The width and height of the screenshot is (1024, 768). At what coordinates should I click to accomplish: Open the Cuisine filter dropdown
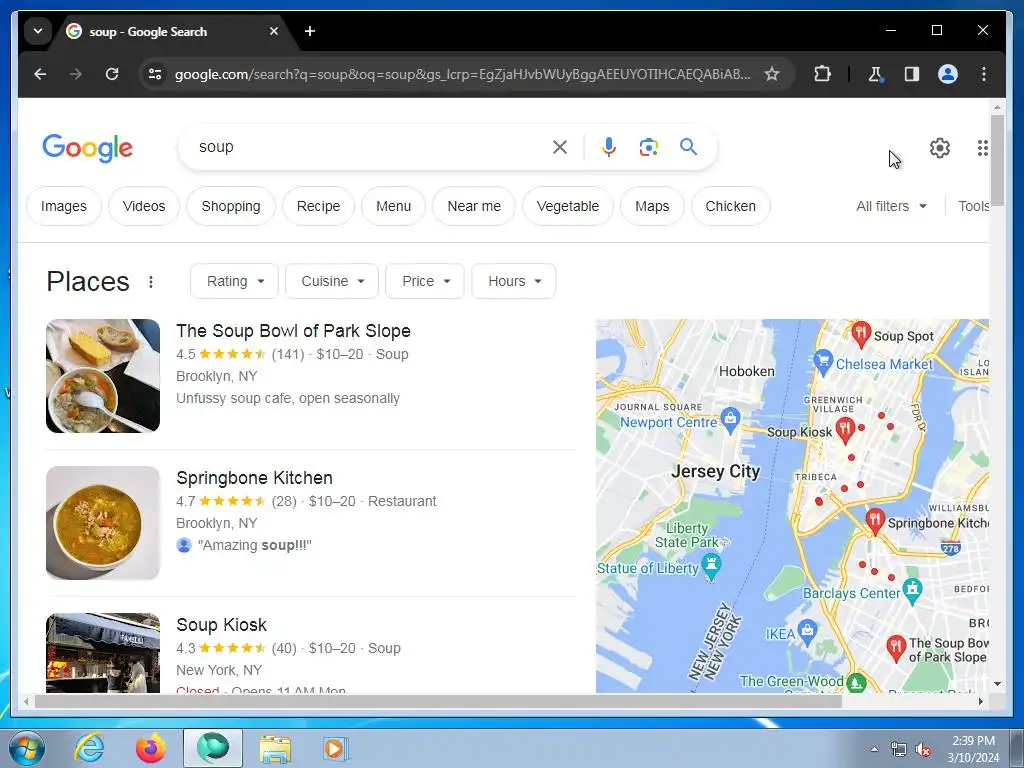(x=332, y=281)
